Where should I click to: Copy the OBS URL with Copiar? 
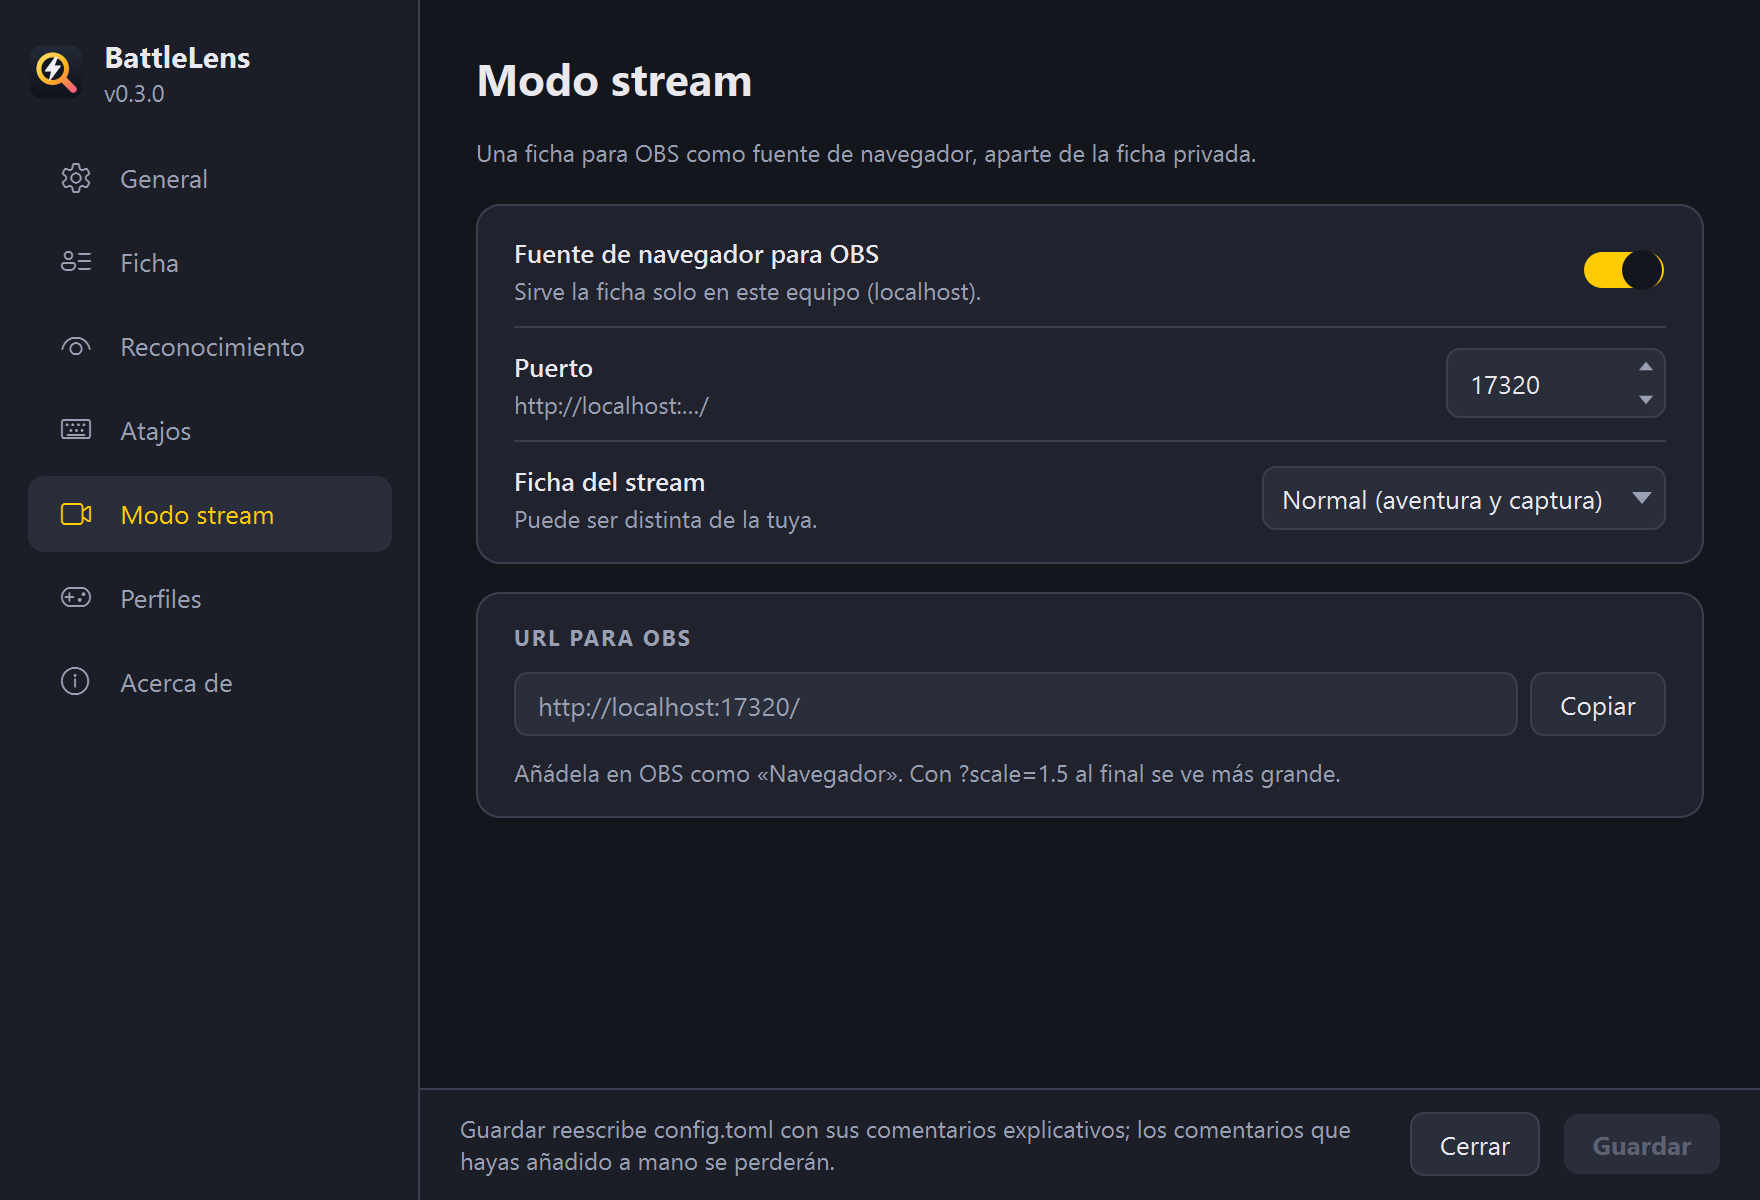point(1597,705)
